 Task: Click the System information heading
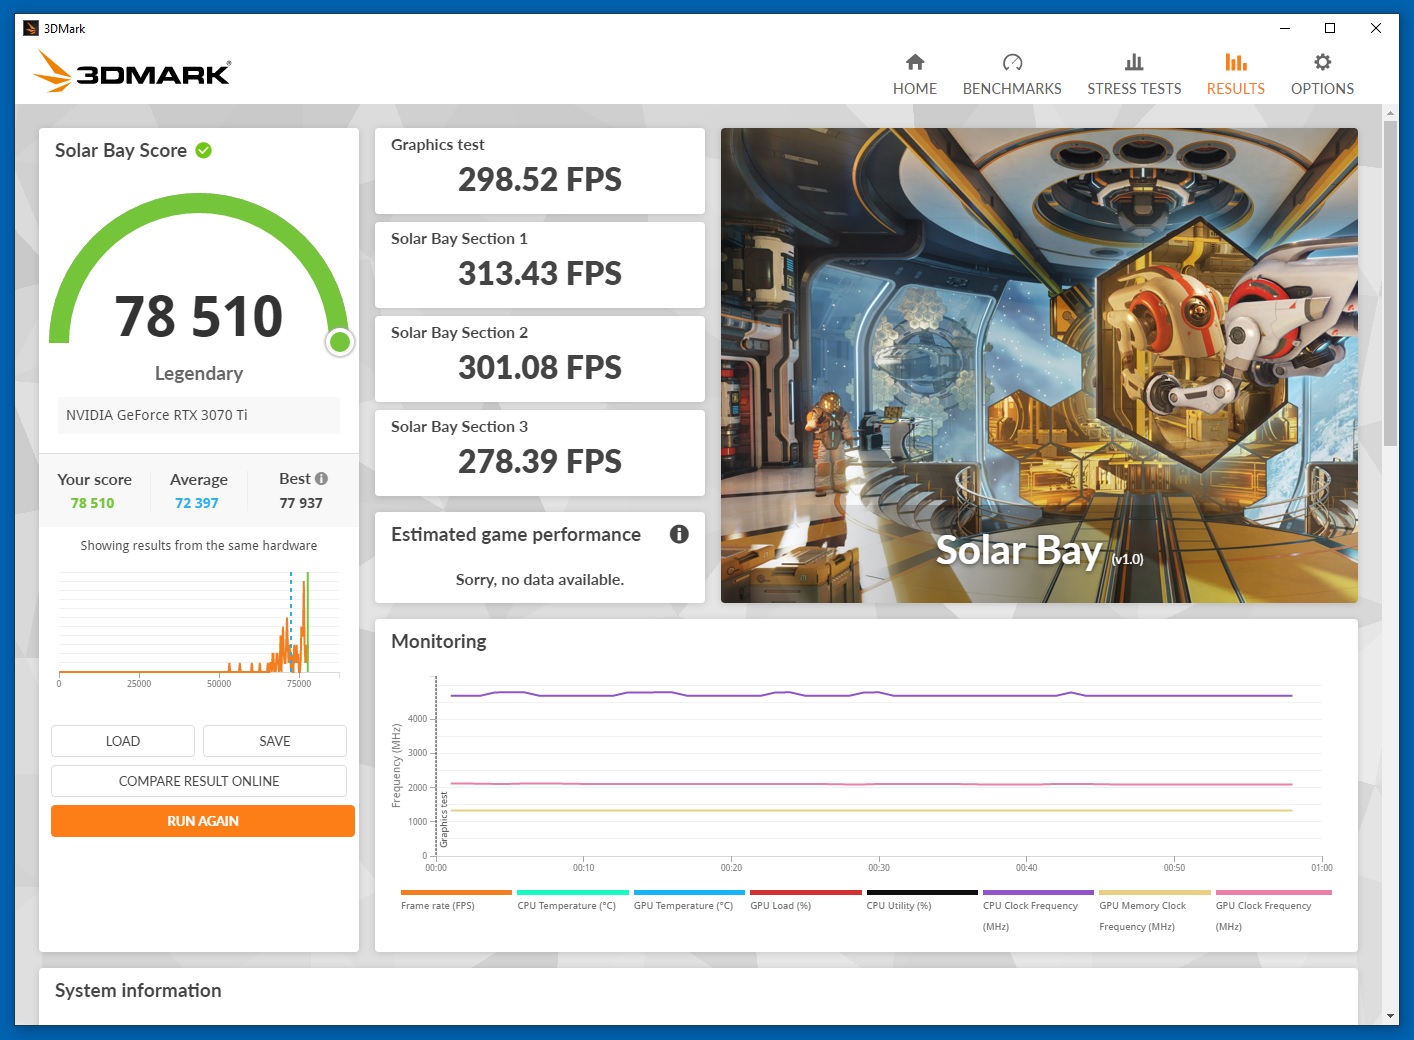138,990
